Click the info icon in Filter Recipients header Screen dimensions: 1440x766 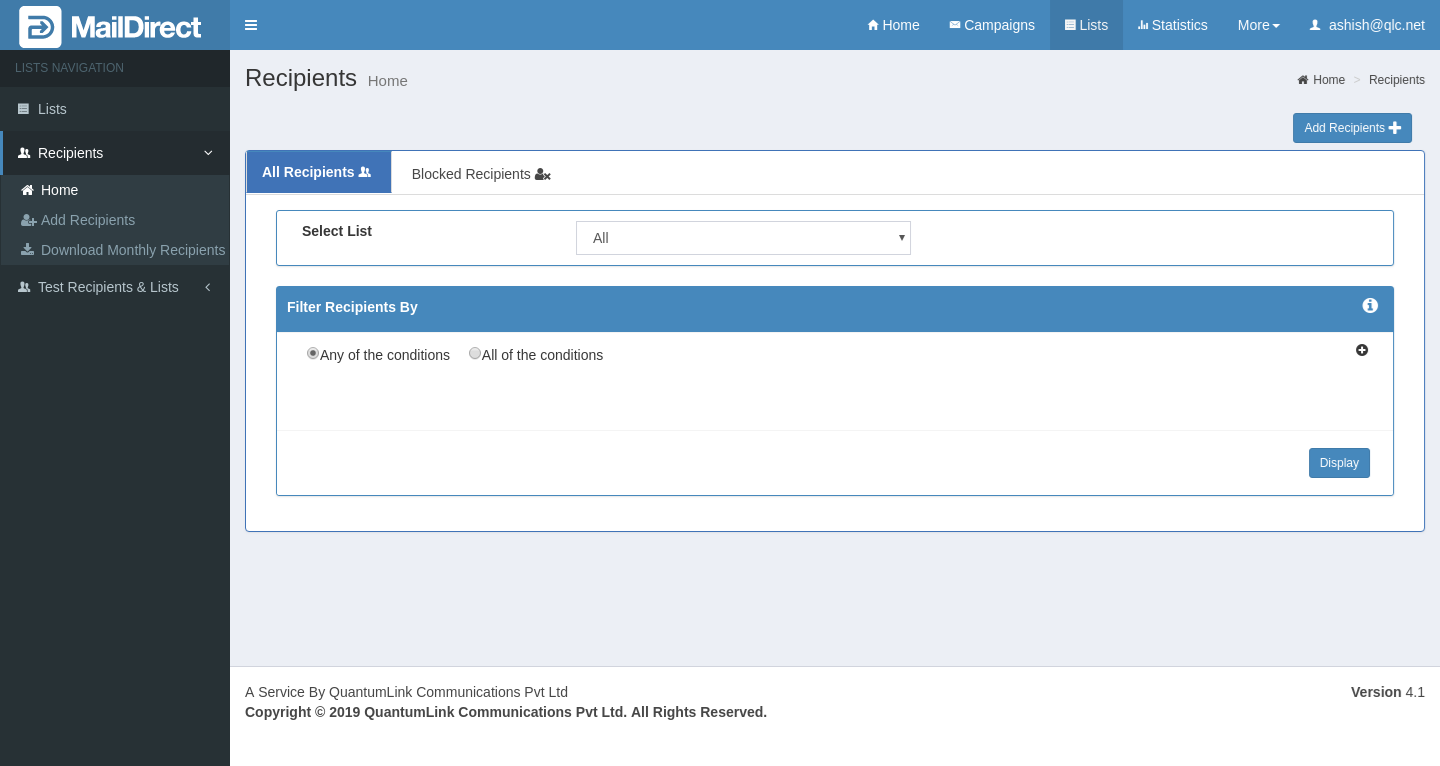[x=1370, y=306]
